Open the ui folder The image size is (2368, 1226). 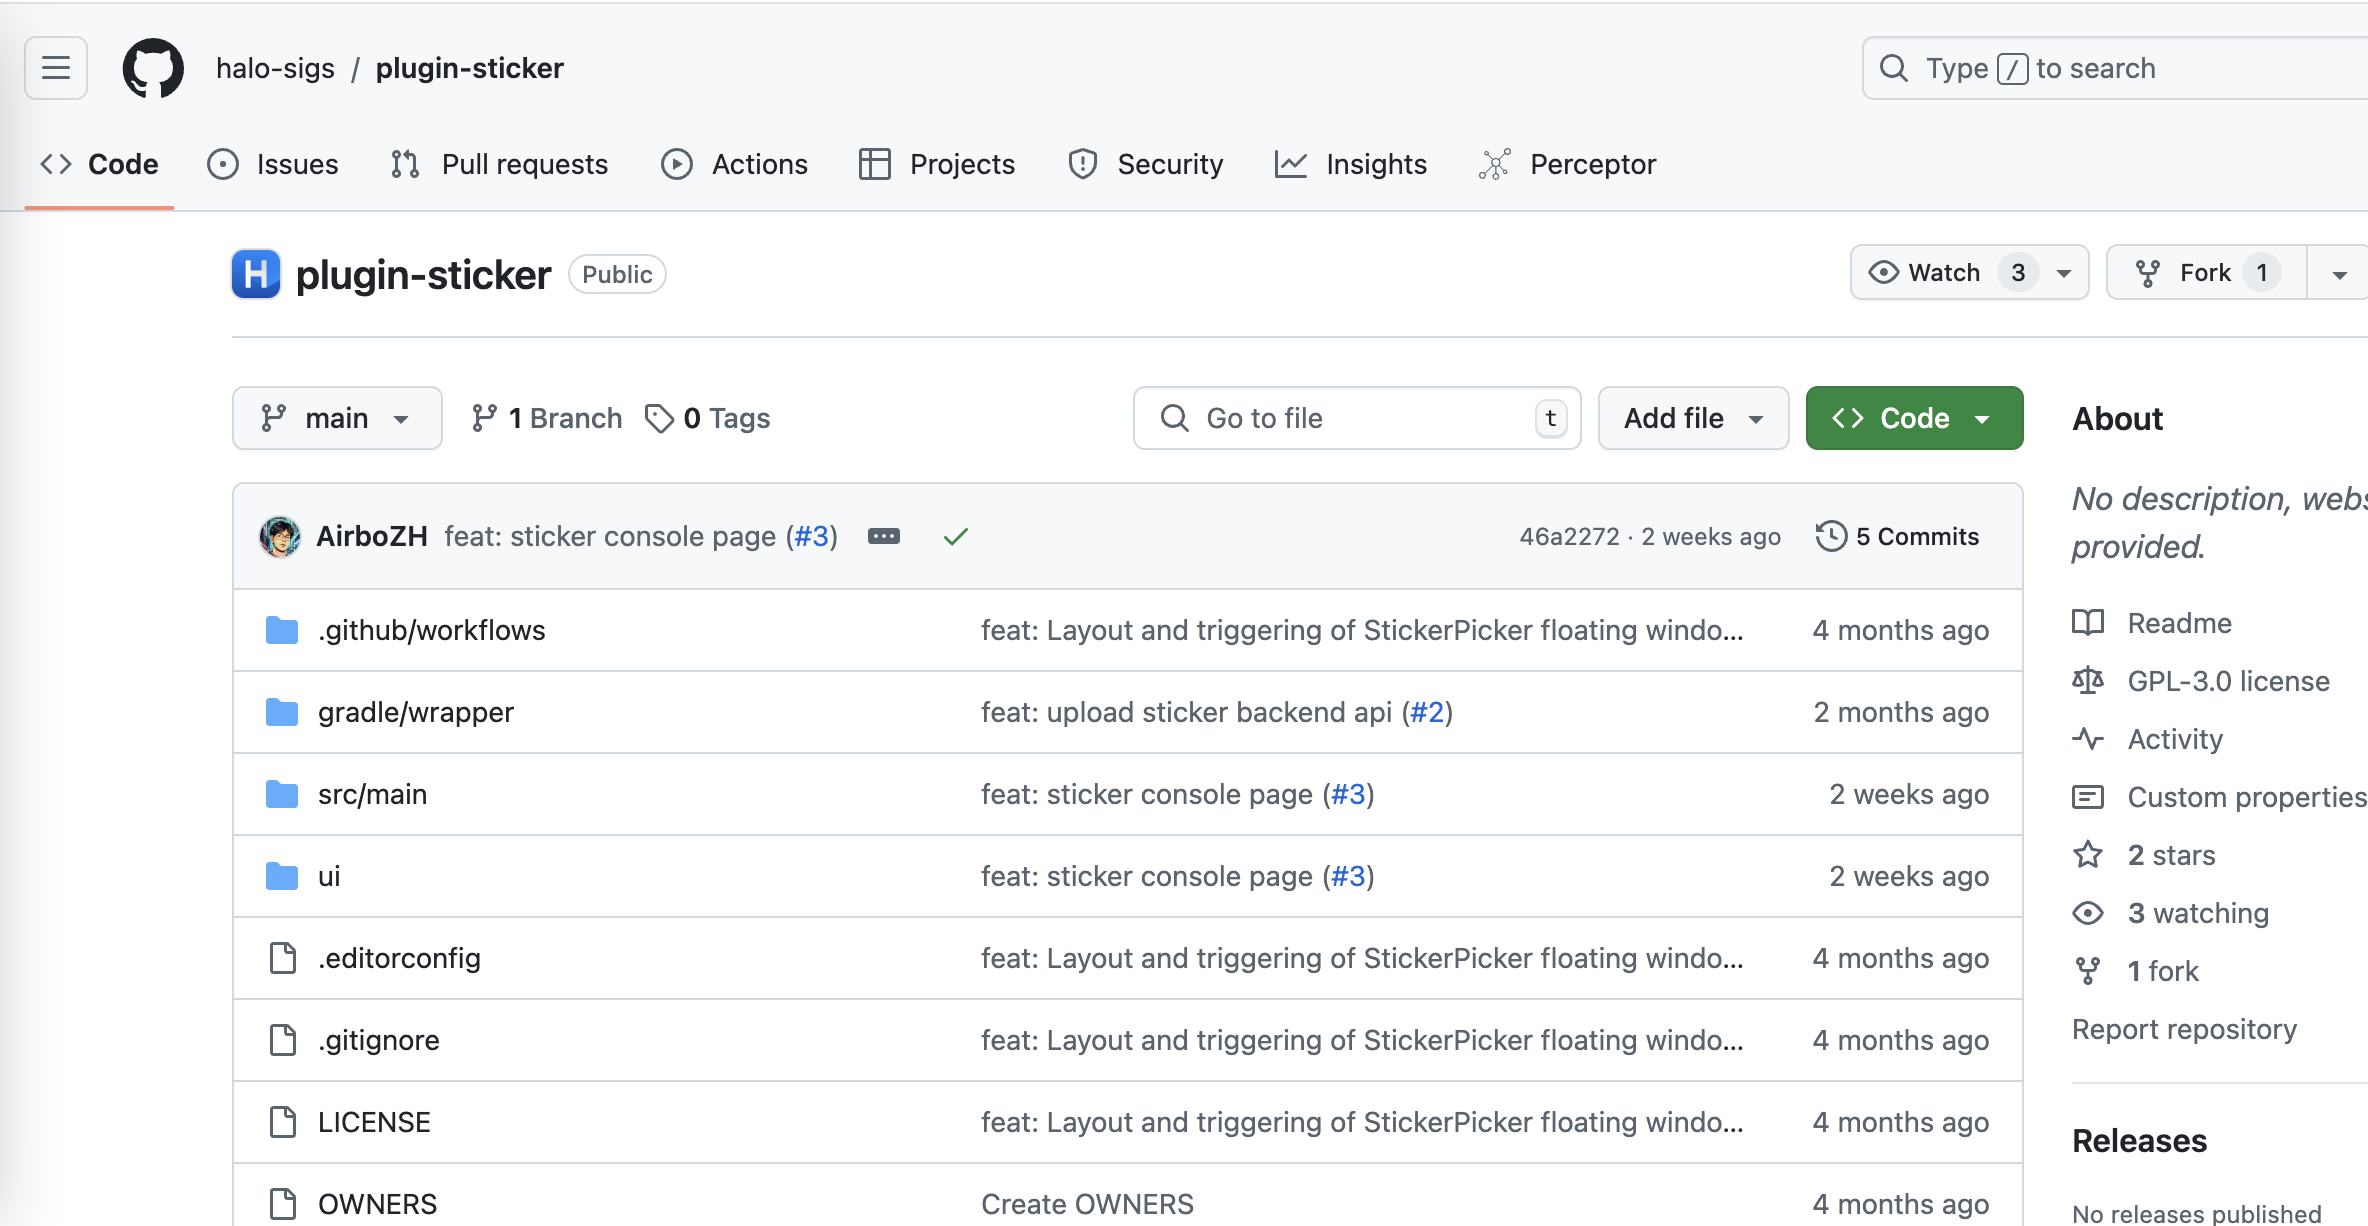(329, 876)
